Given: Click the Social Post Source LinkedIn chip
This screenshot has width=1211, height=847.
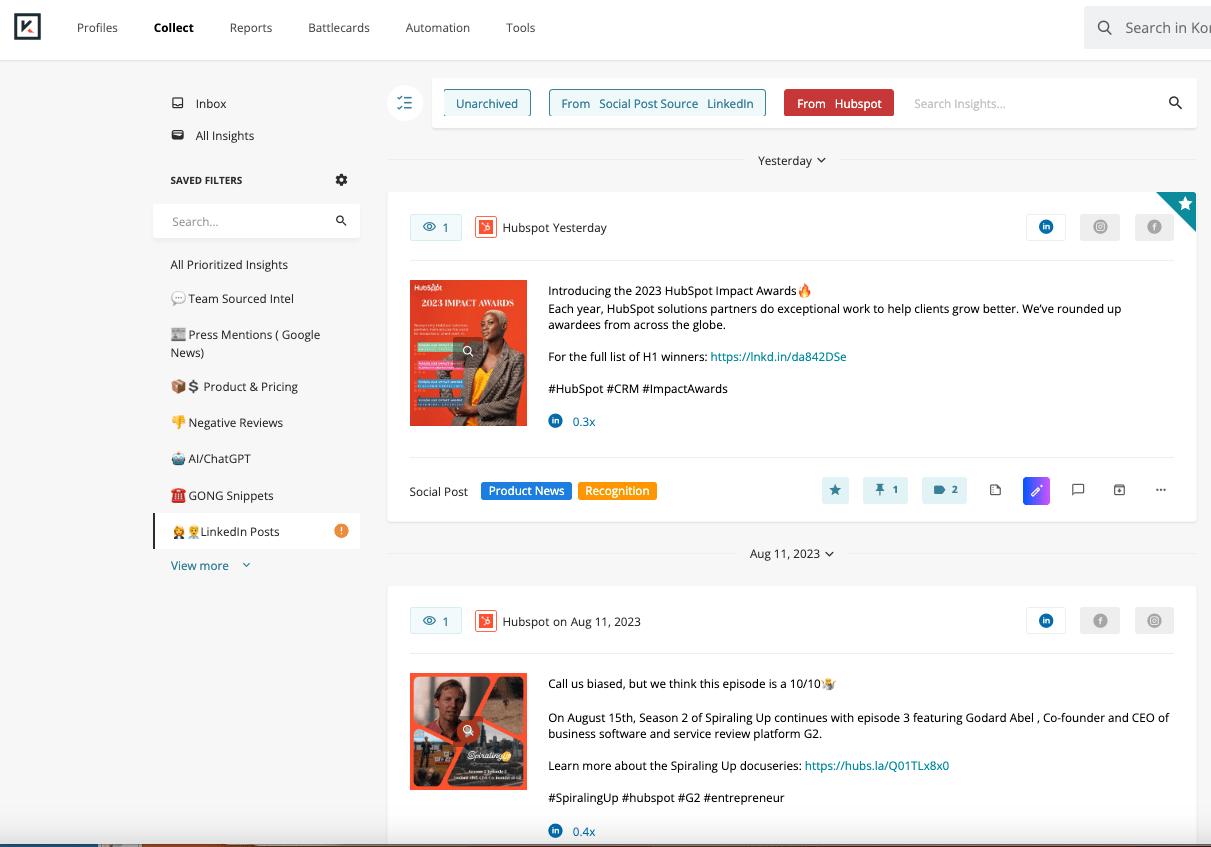Looking at the screenshot, I should (657, 103).
